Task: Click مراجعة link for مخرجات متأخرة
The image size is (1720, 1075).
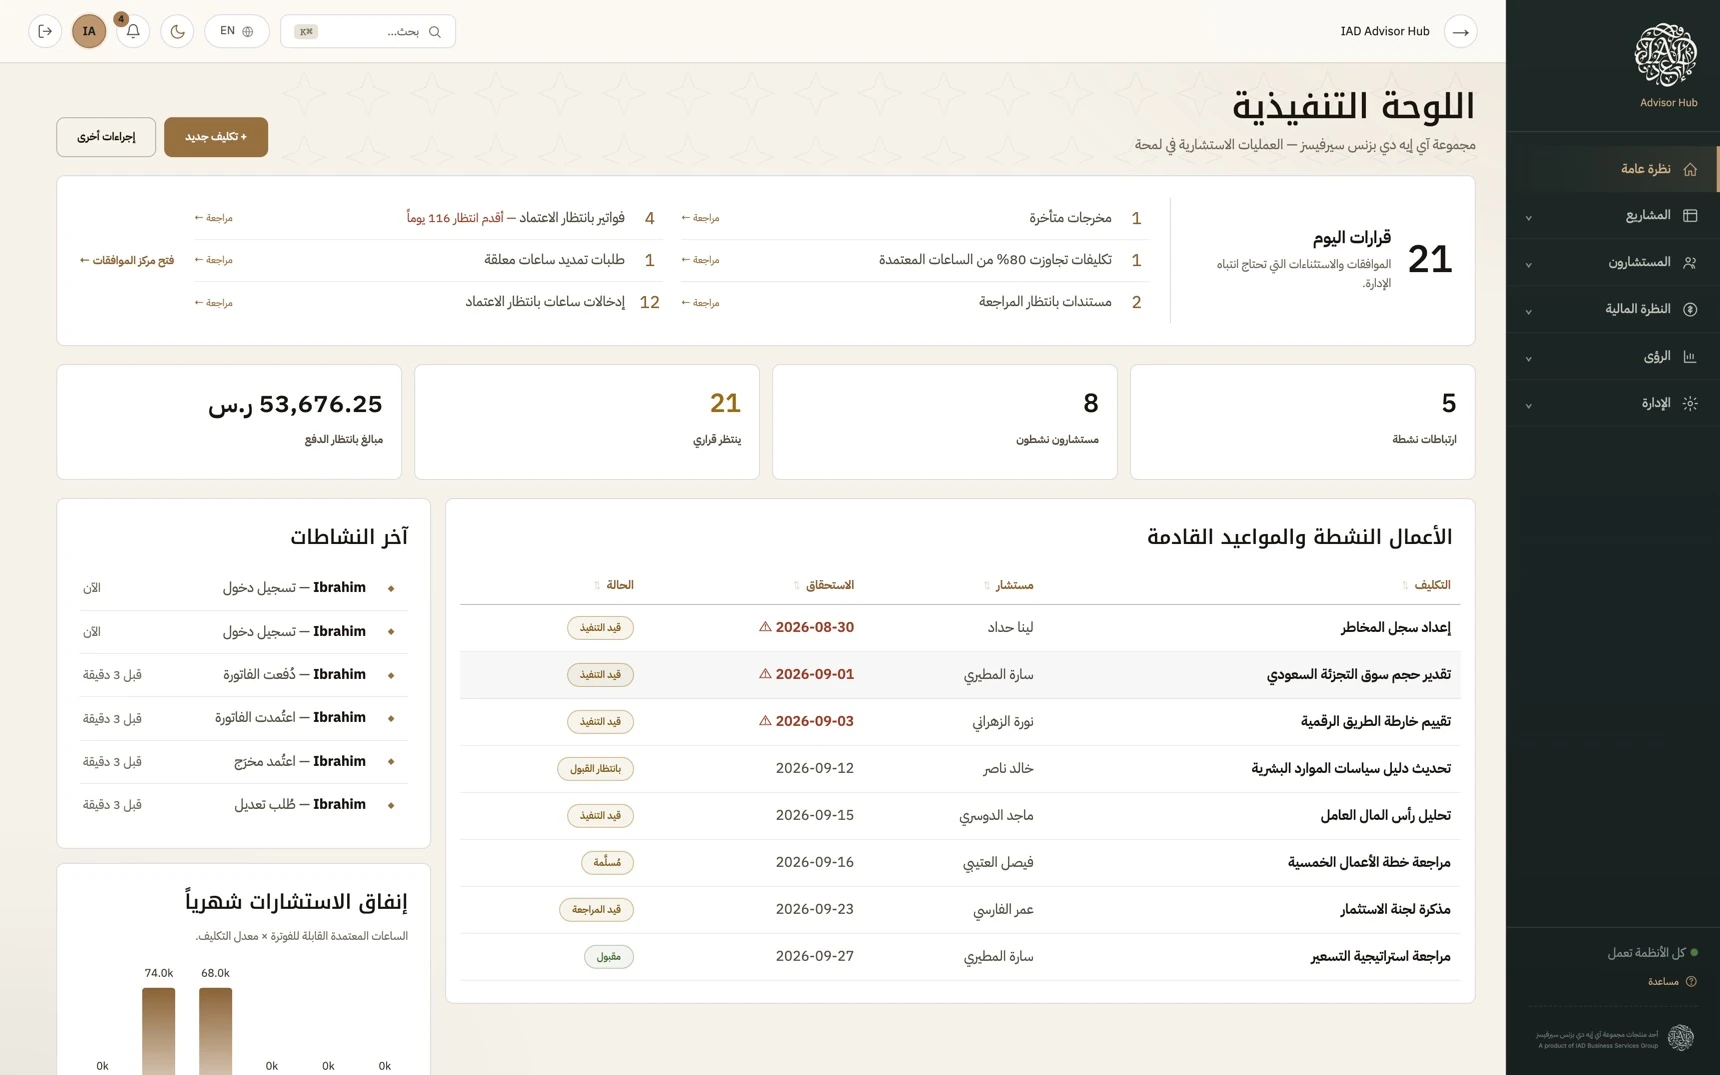Action: point(700,218)
